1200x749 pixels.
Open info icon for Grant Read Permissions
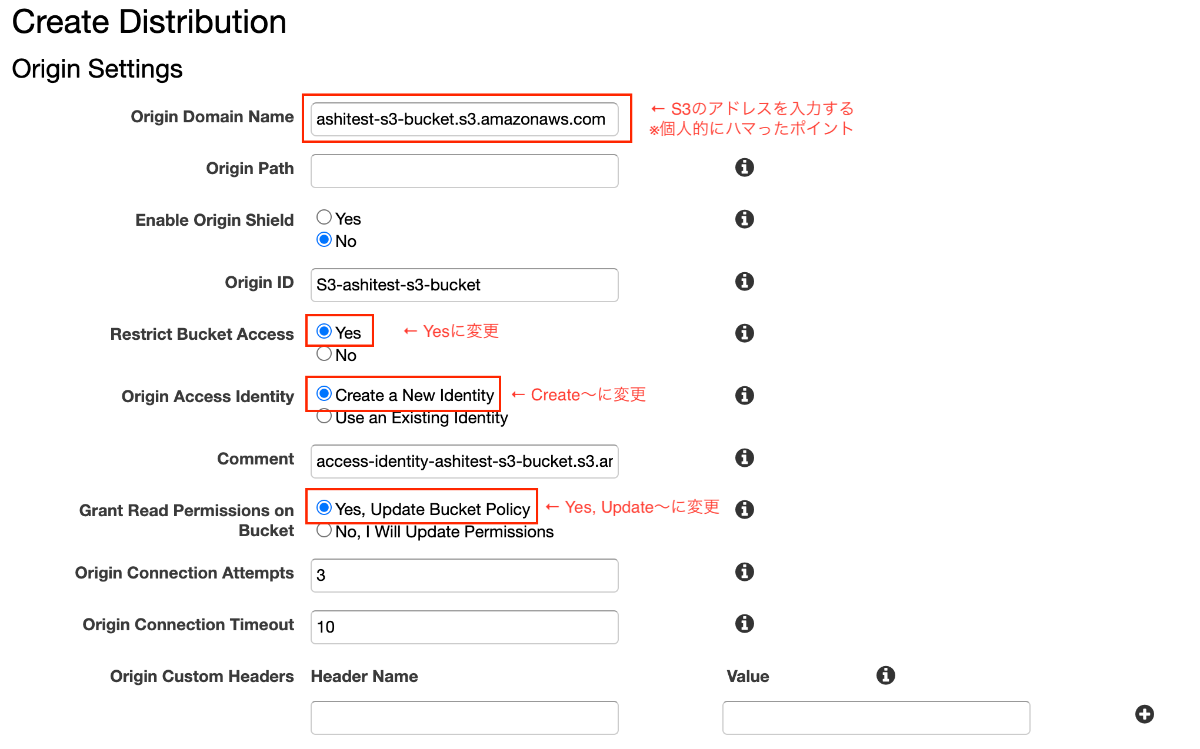click(744, 509)
